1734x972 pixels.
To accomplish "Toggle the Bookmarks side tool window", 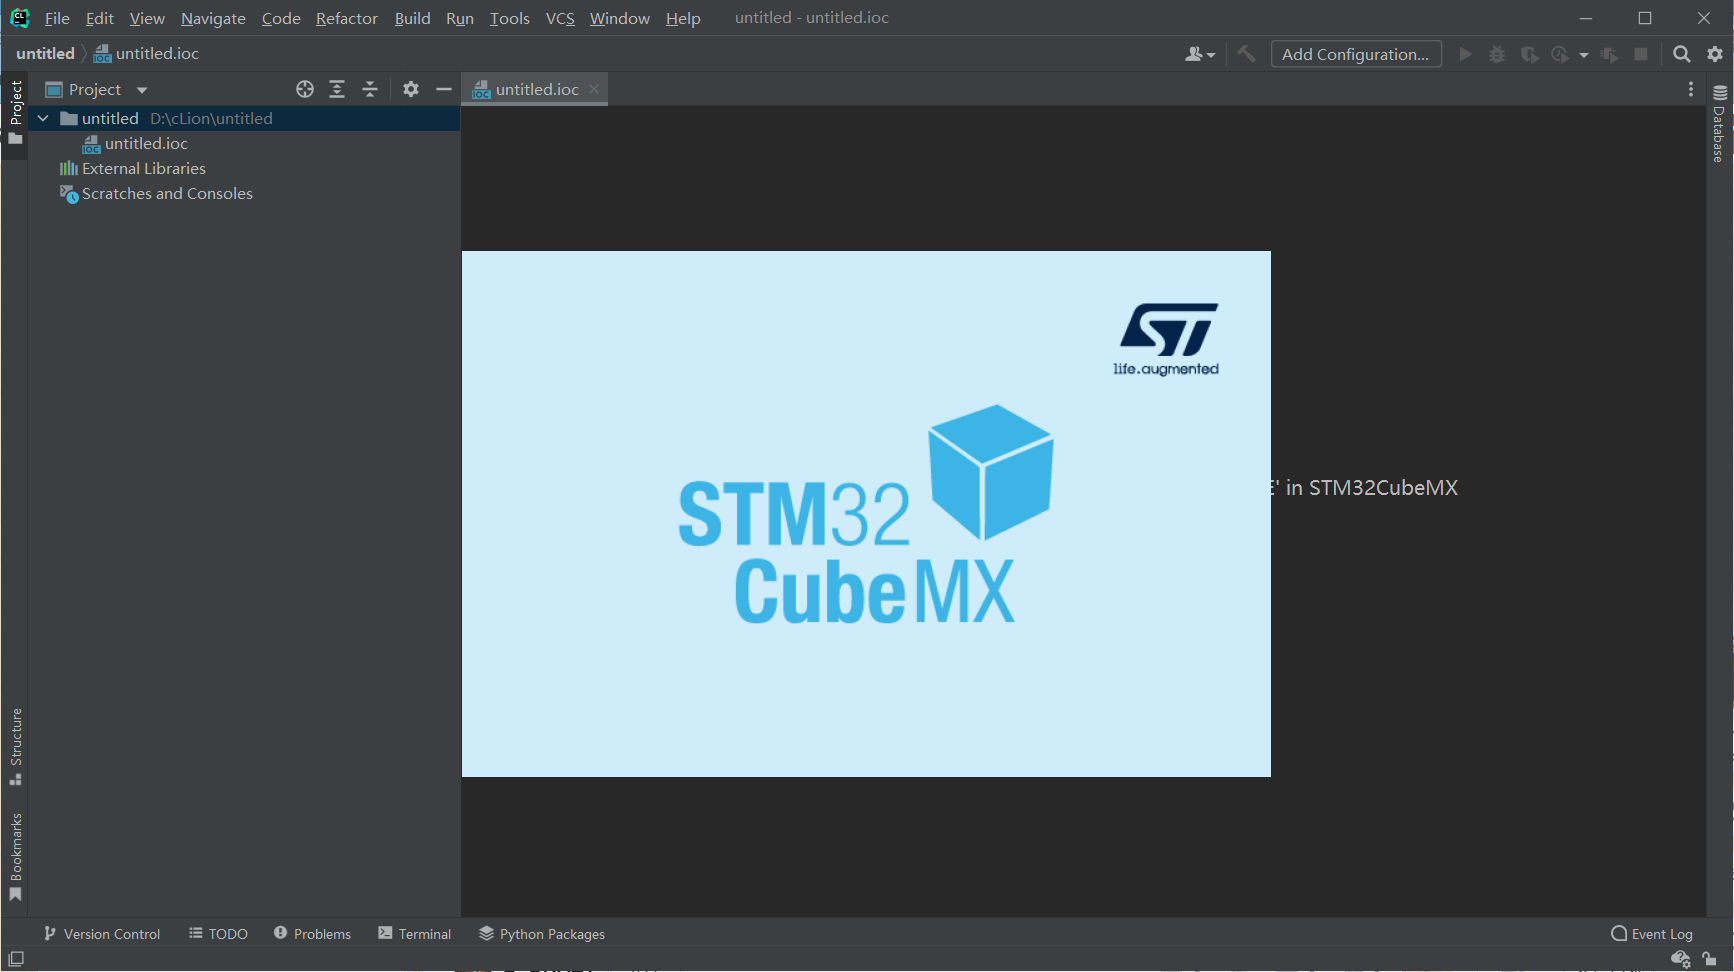I will pos(15,857).
